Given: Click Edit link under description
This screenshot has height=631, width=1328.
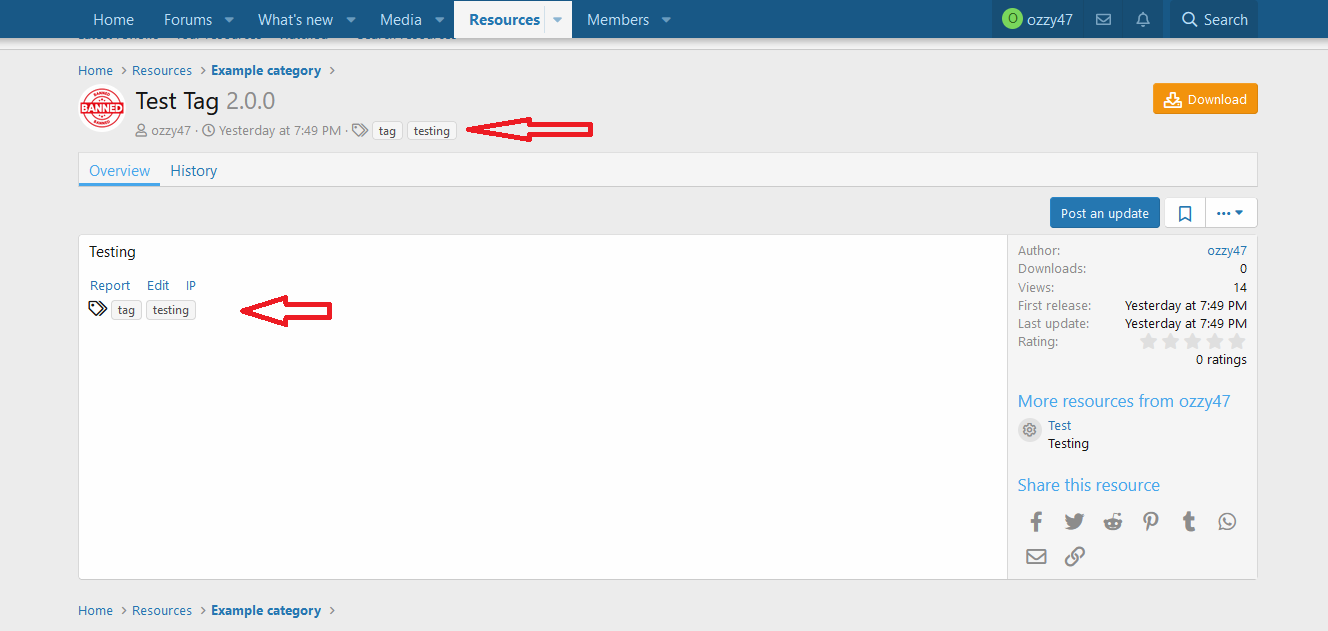Looking at the screenshot, I should [x=158, y=285].
